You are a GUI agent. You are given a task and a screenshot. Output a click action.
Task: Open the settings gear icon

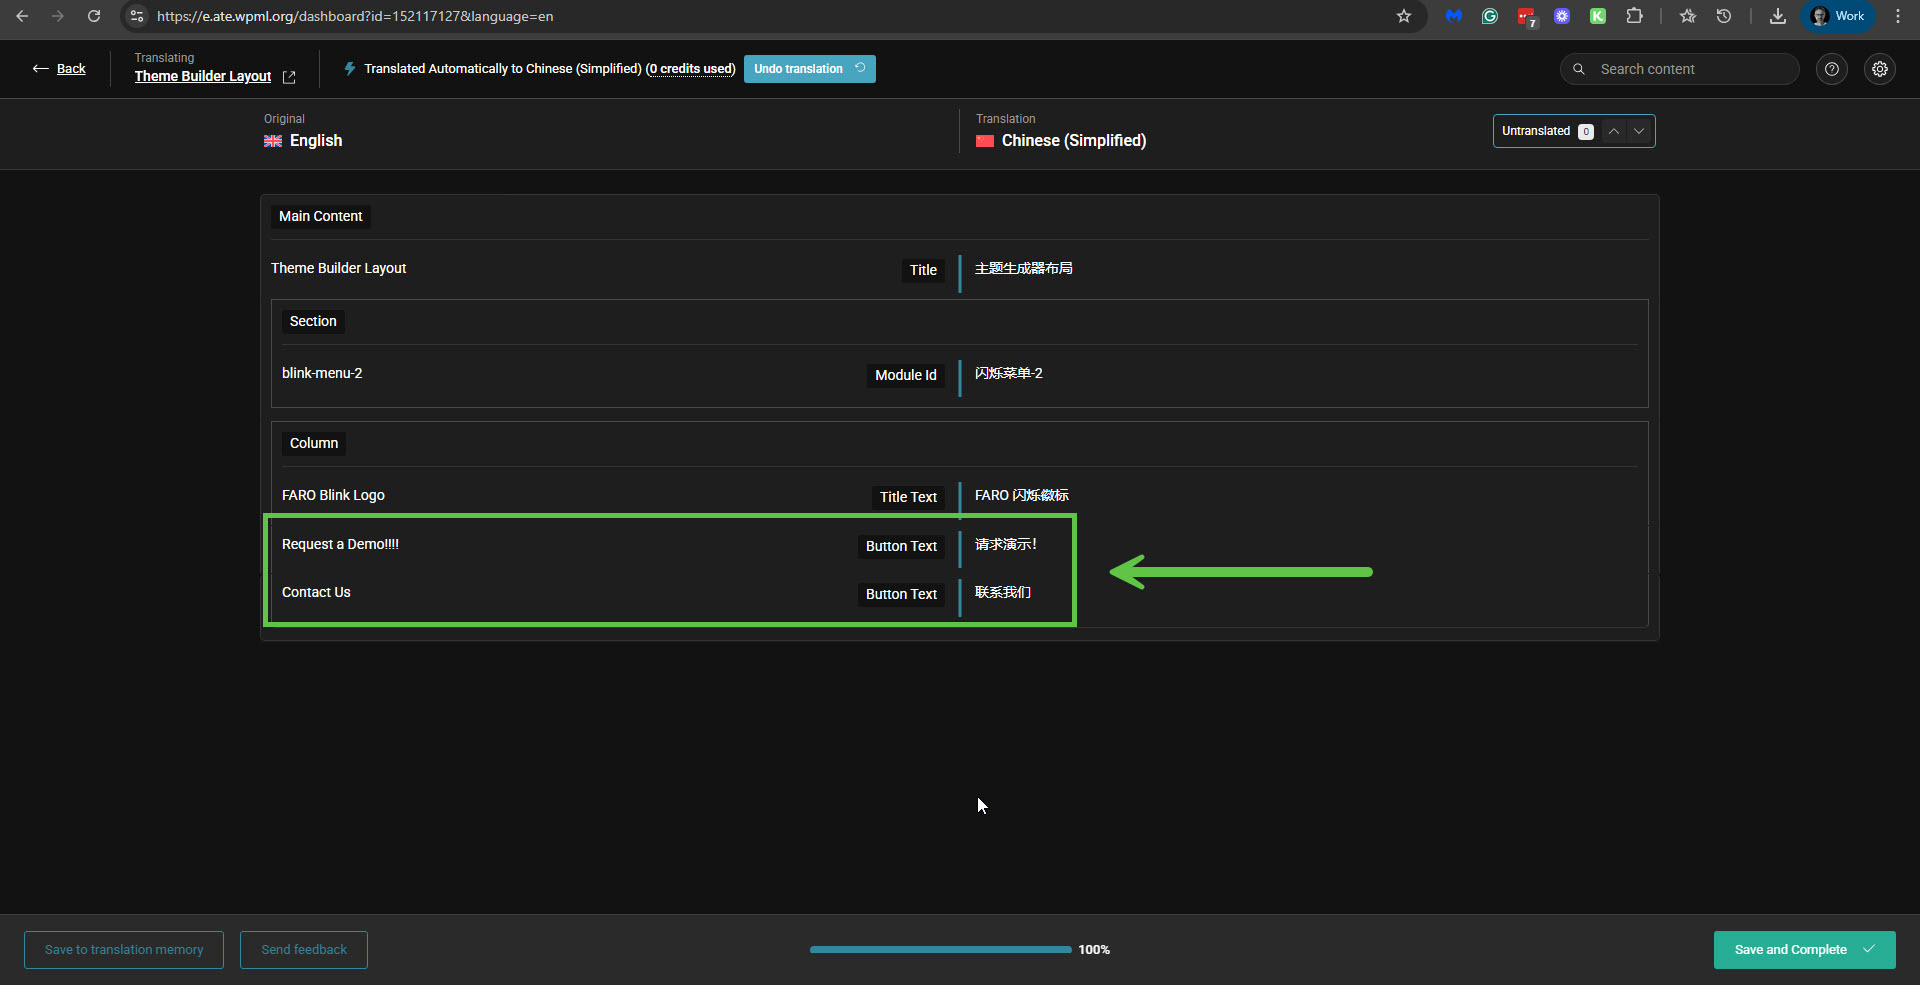pos(1880,69)
